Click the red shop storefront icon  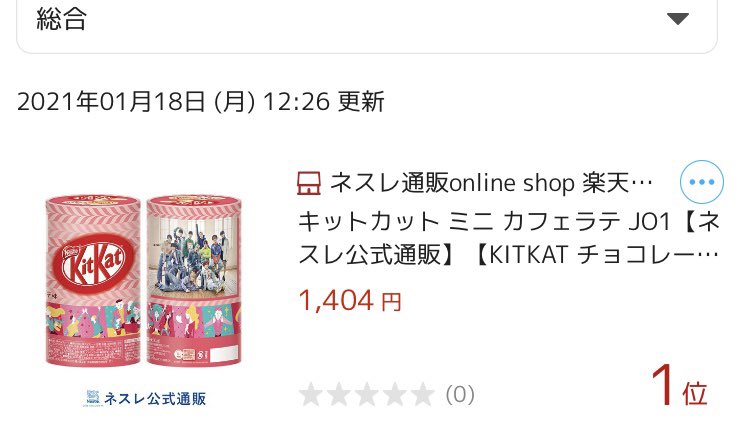[309, 183]
